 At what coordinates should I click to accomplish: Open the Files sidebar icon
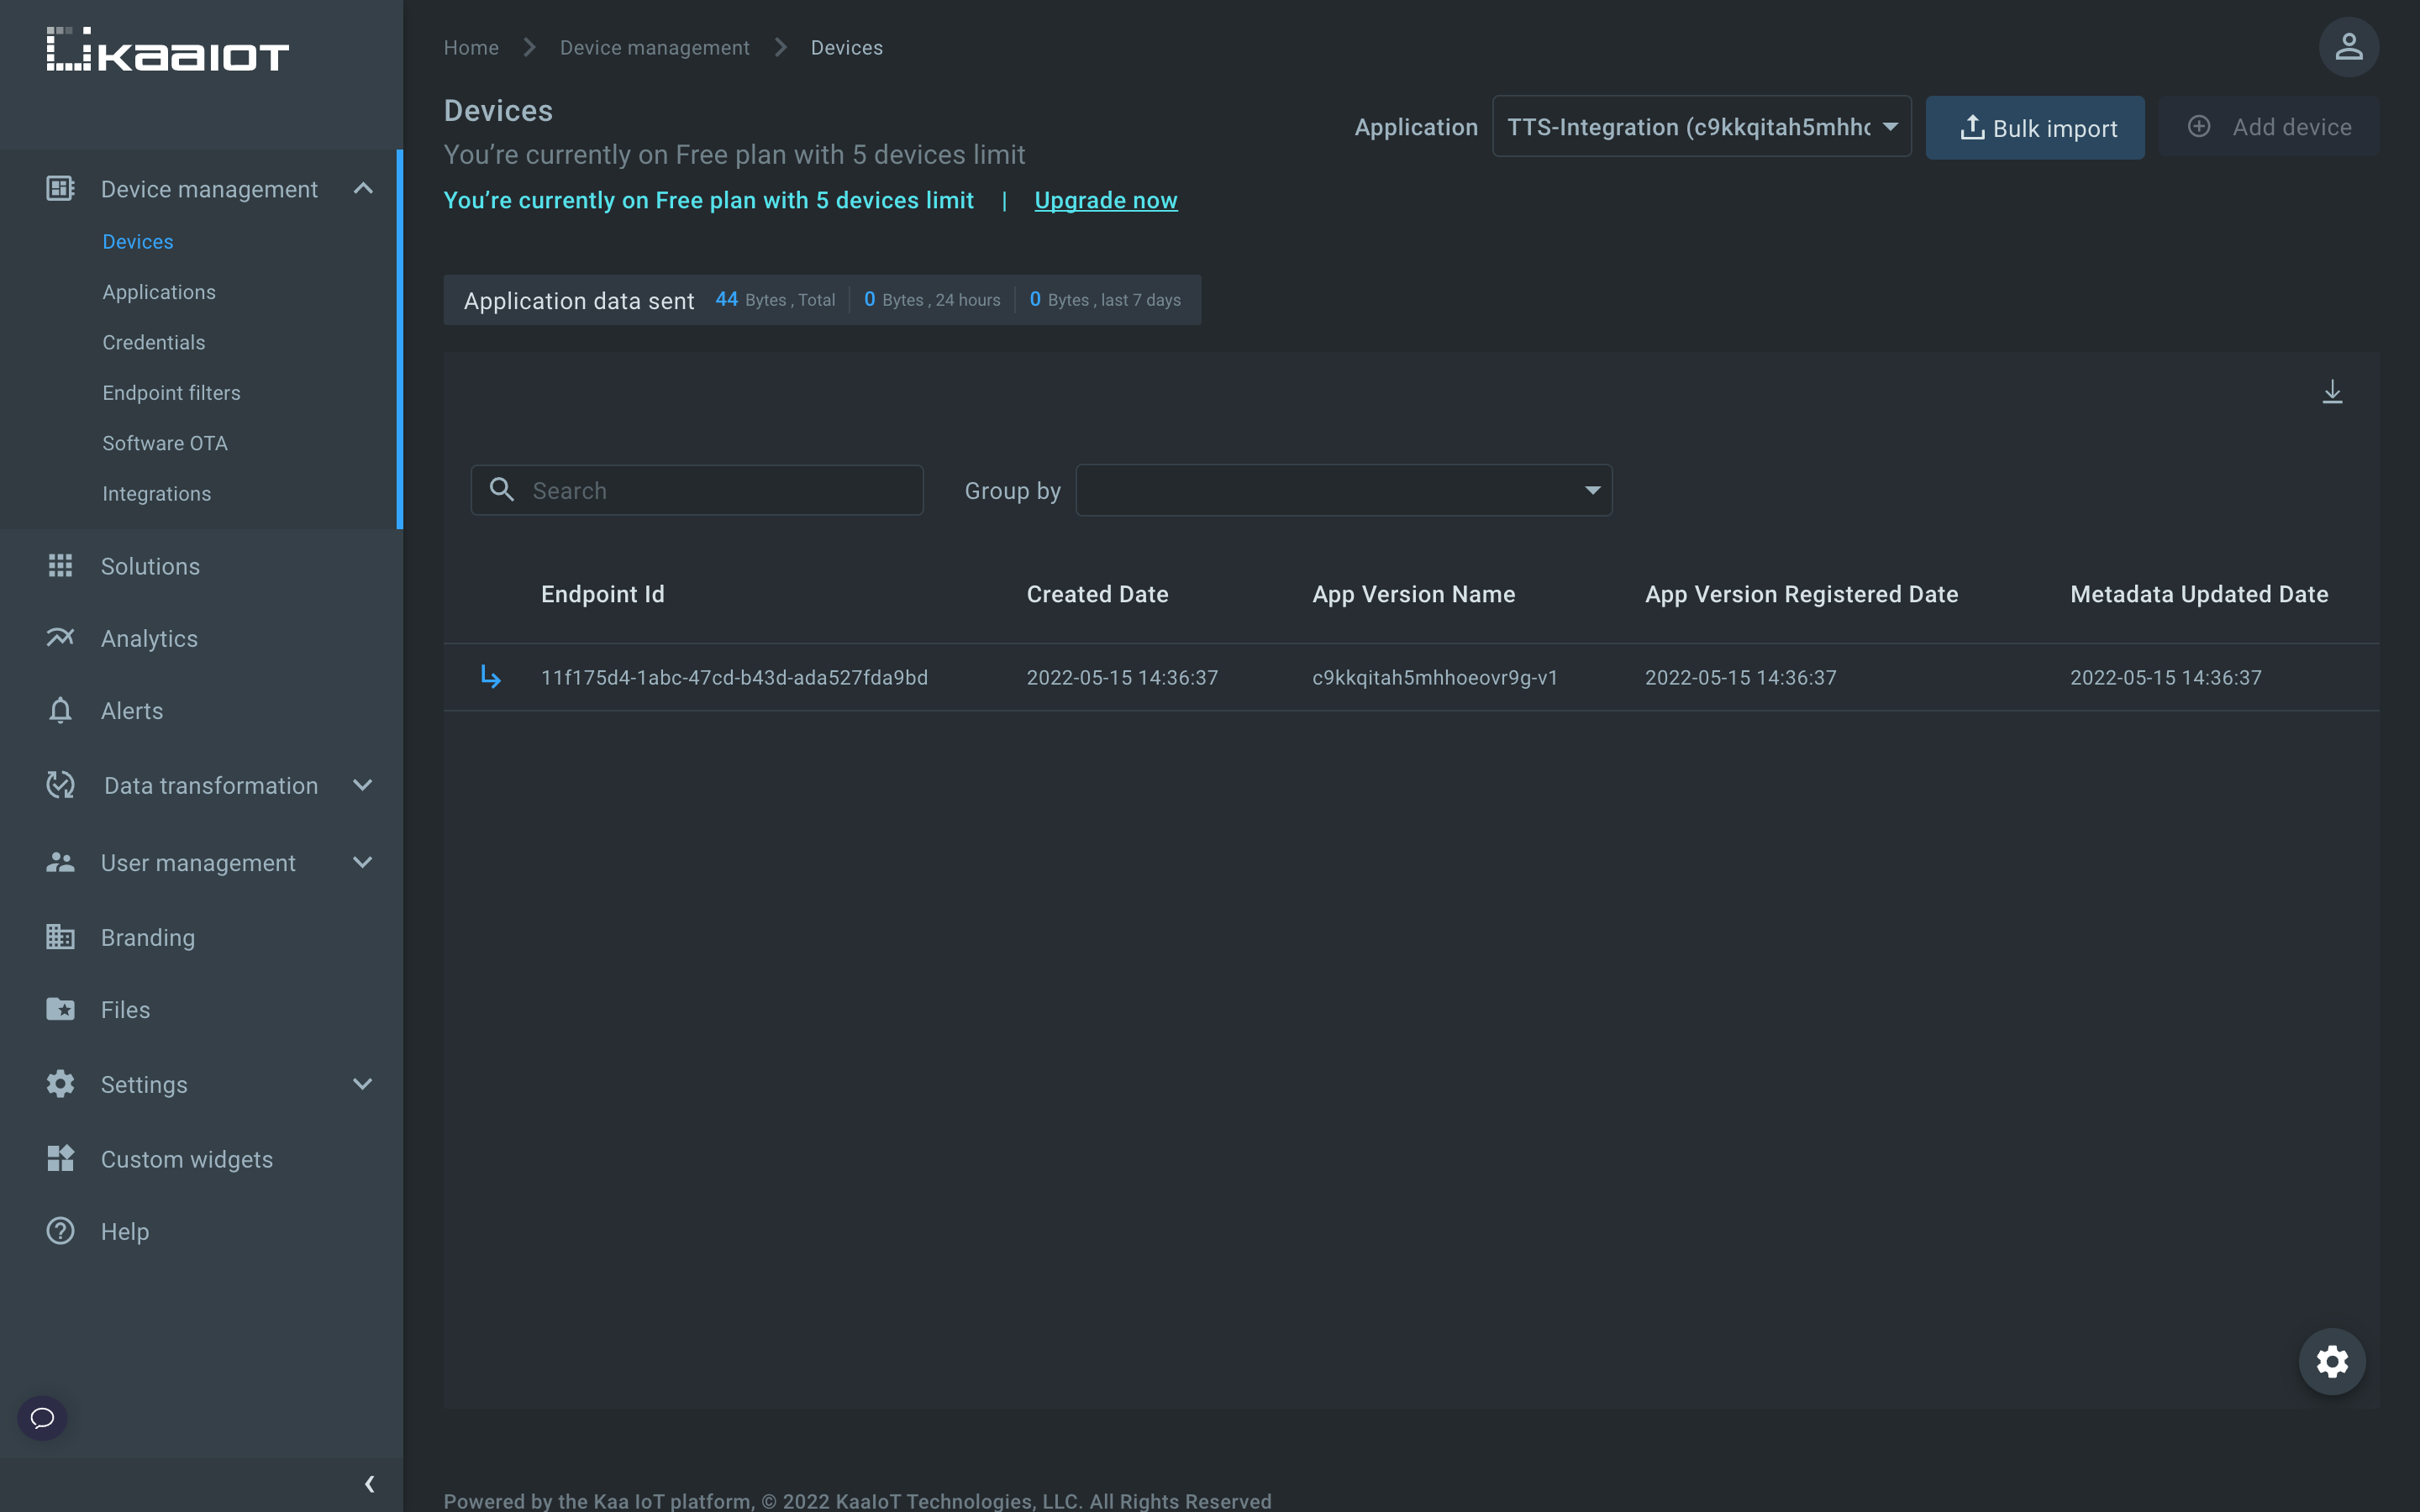59,1009
